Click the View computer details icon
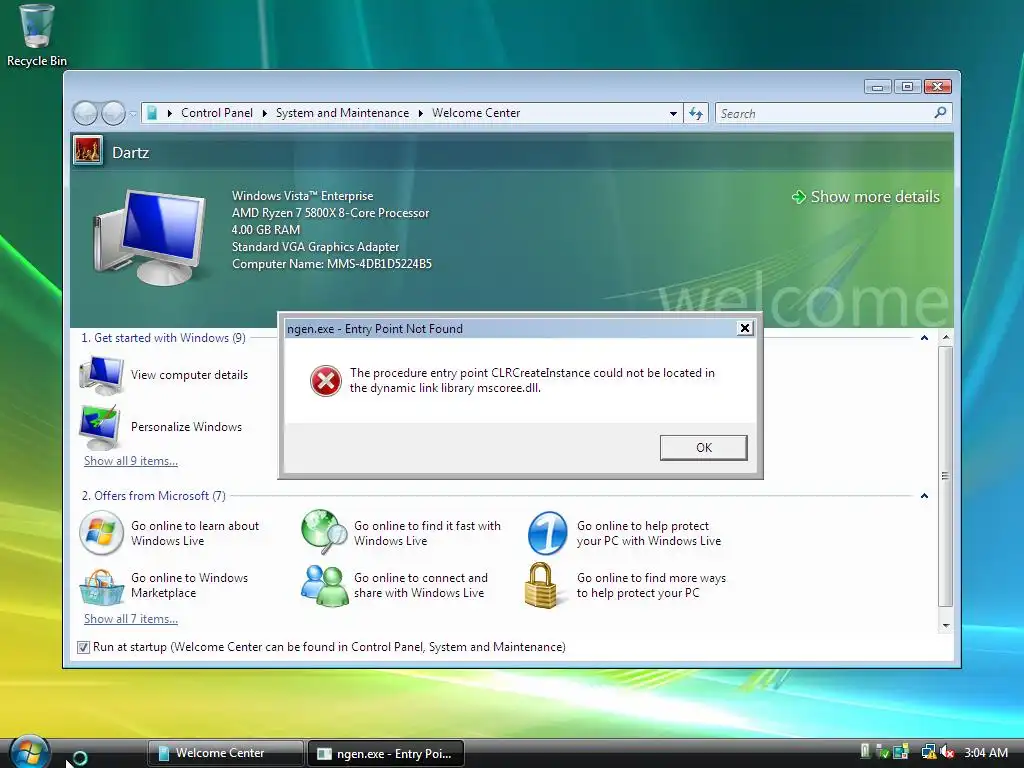The height and width of the screenshot is (768, 1024). (101, 375)
